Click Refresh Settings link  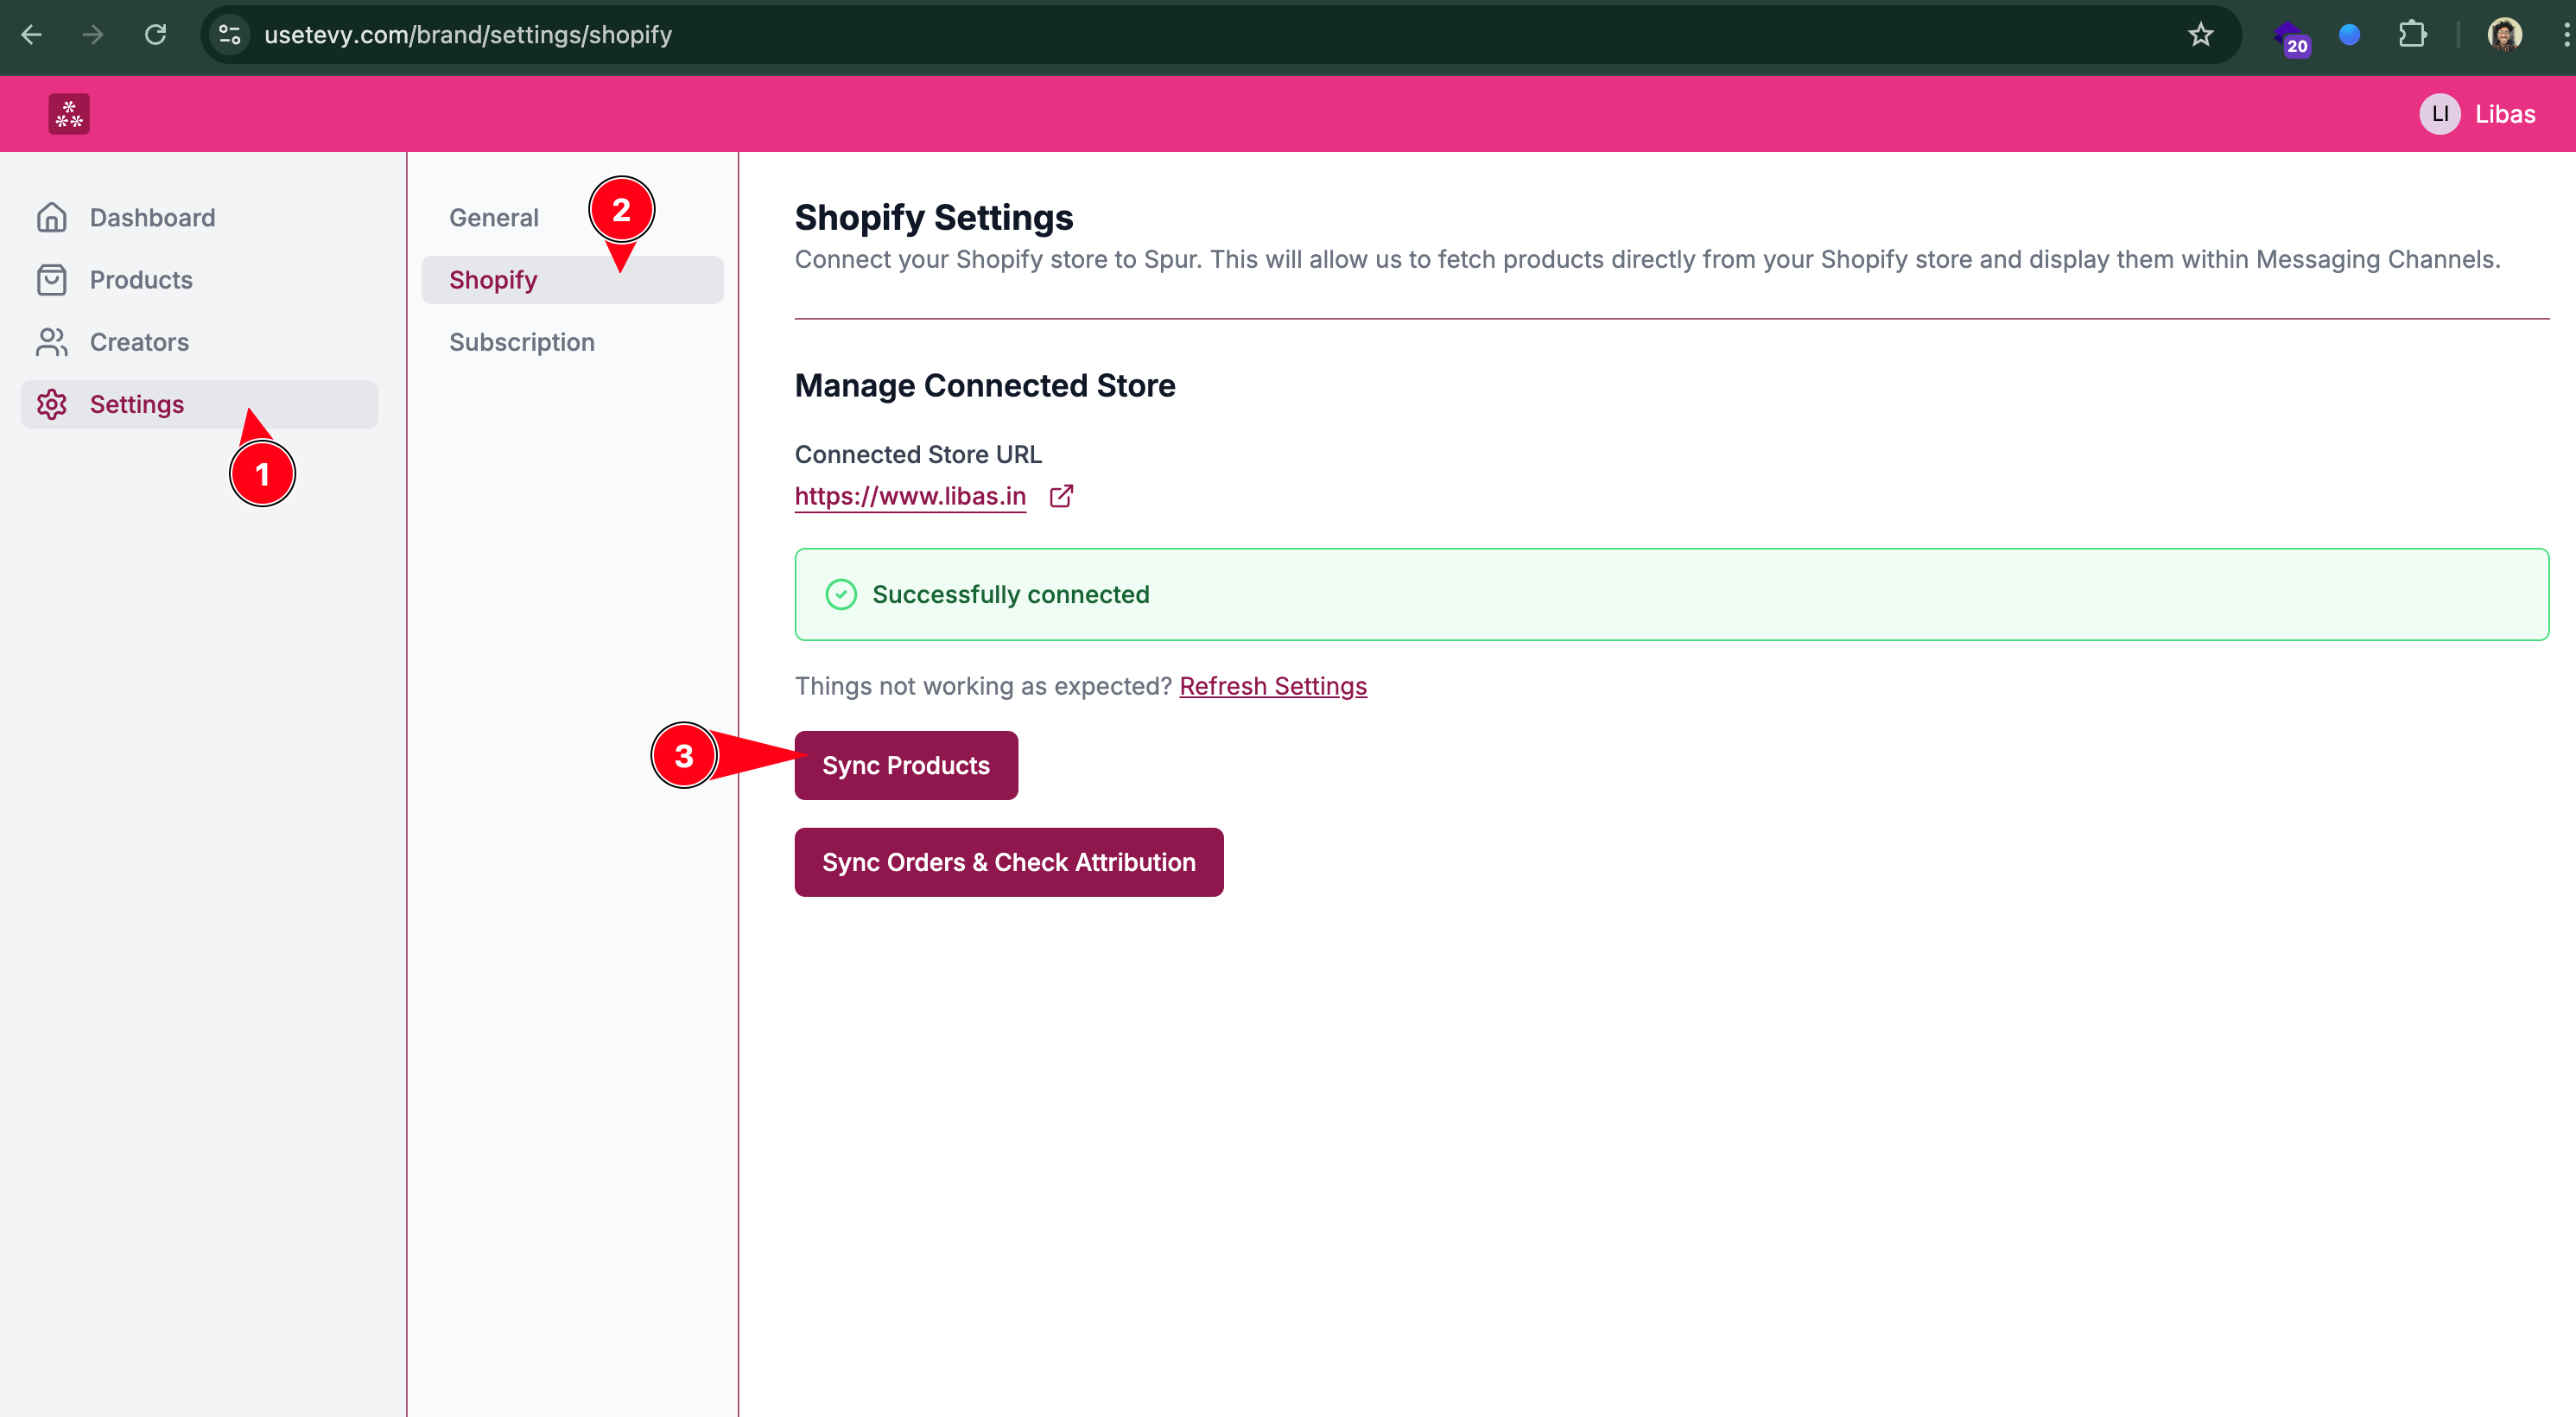(1273, 686)
